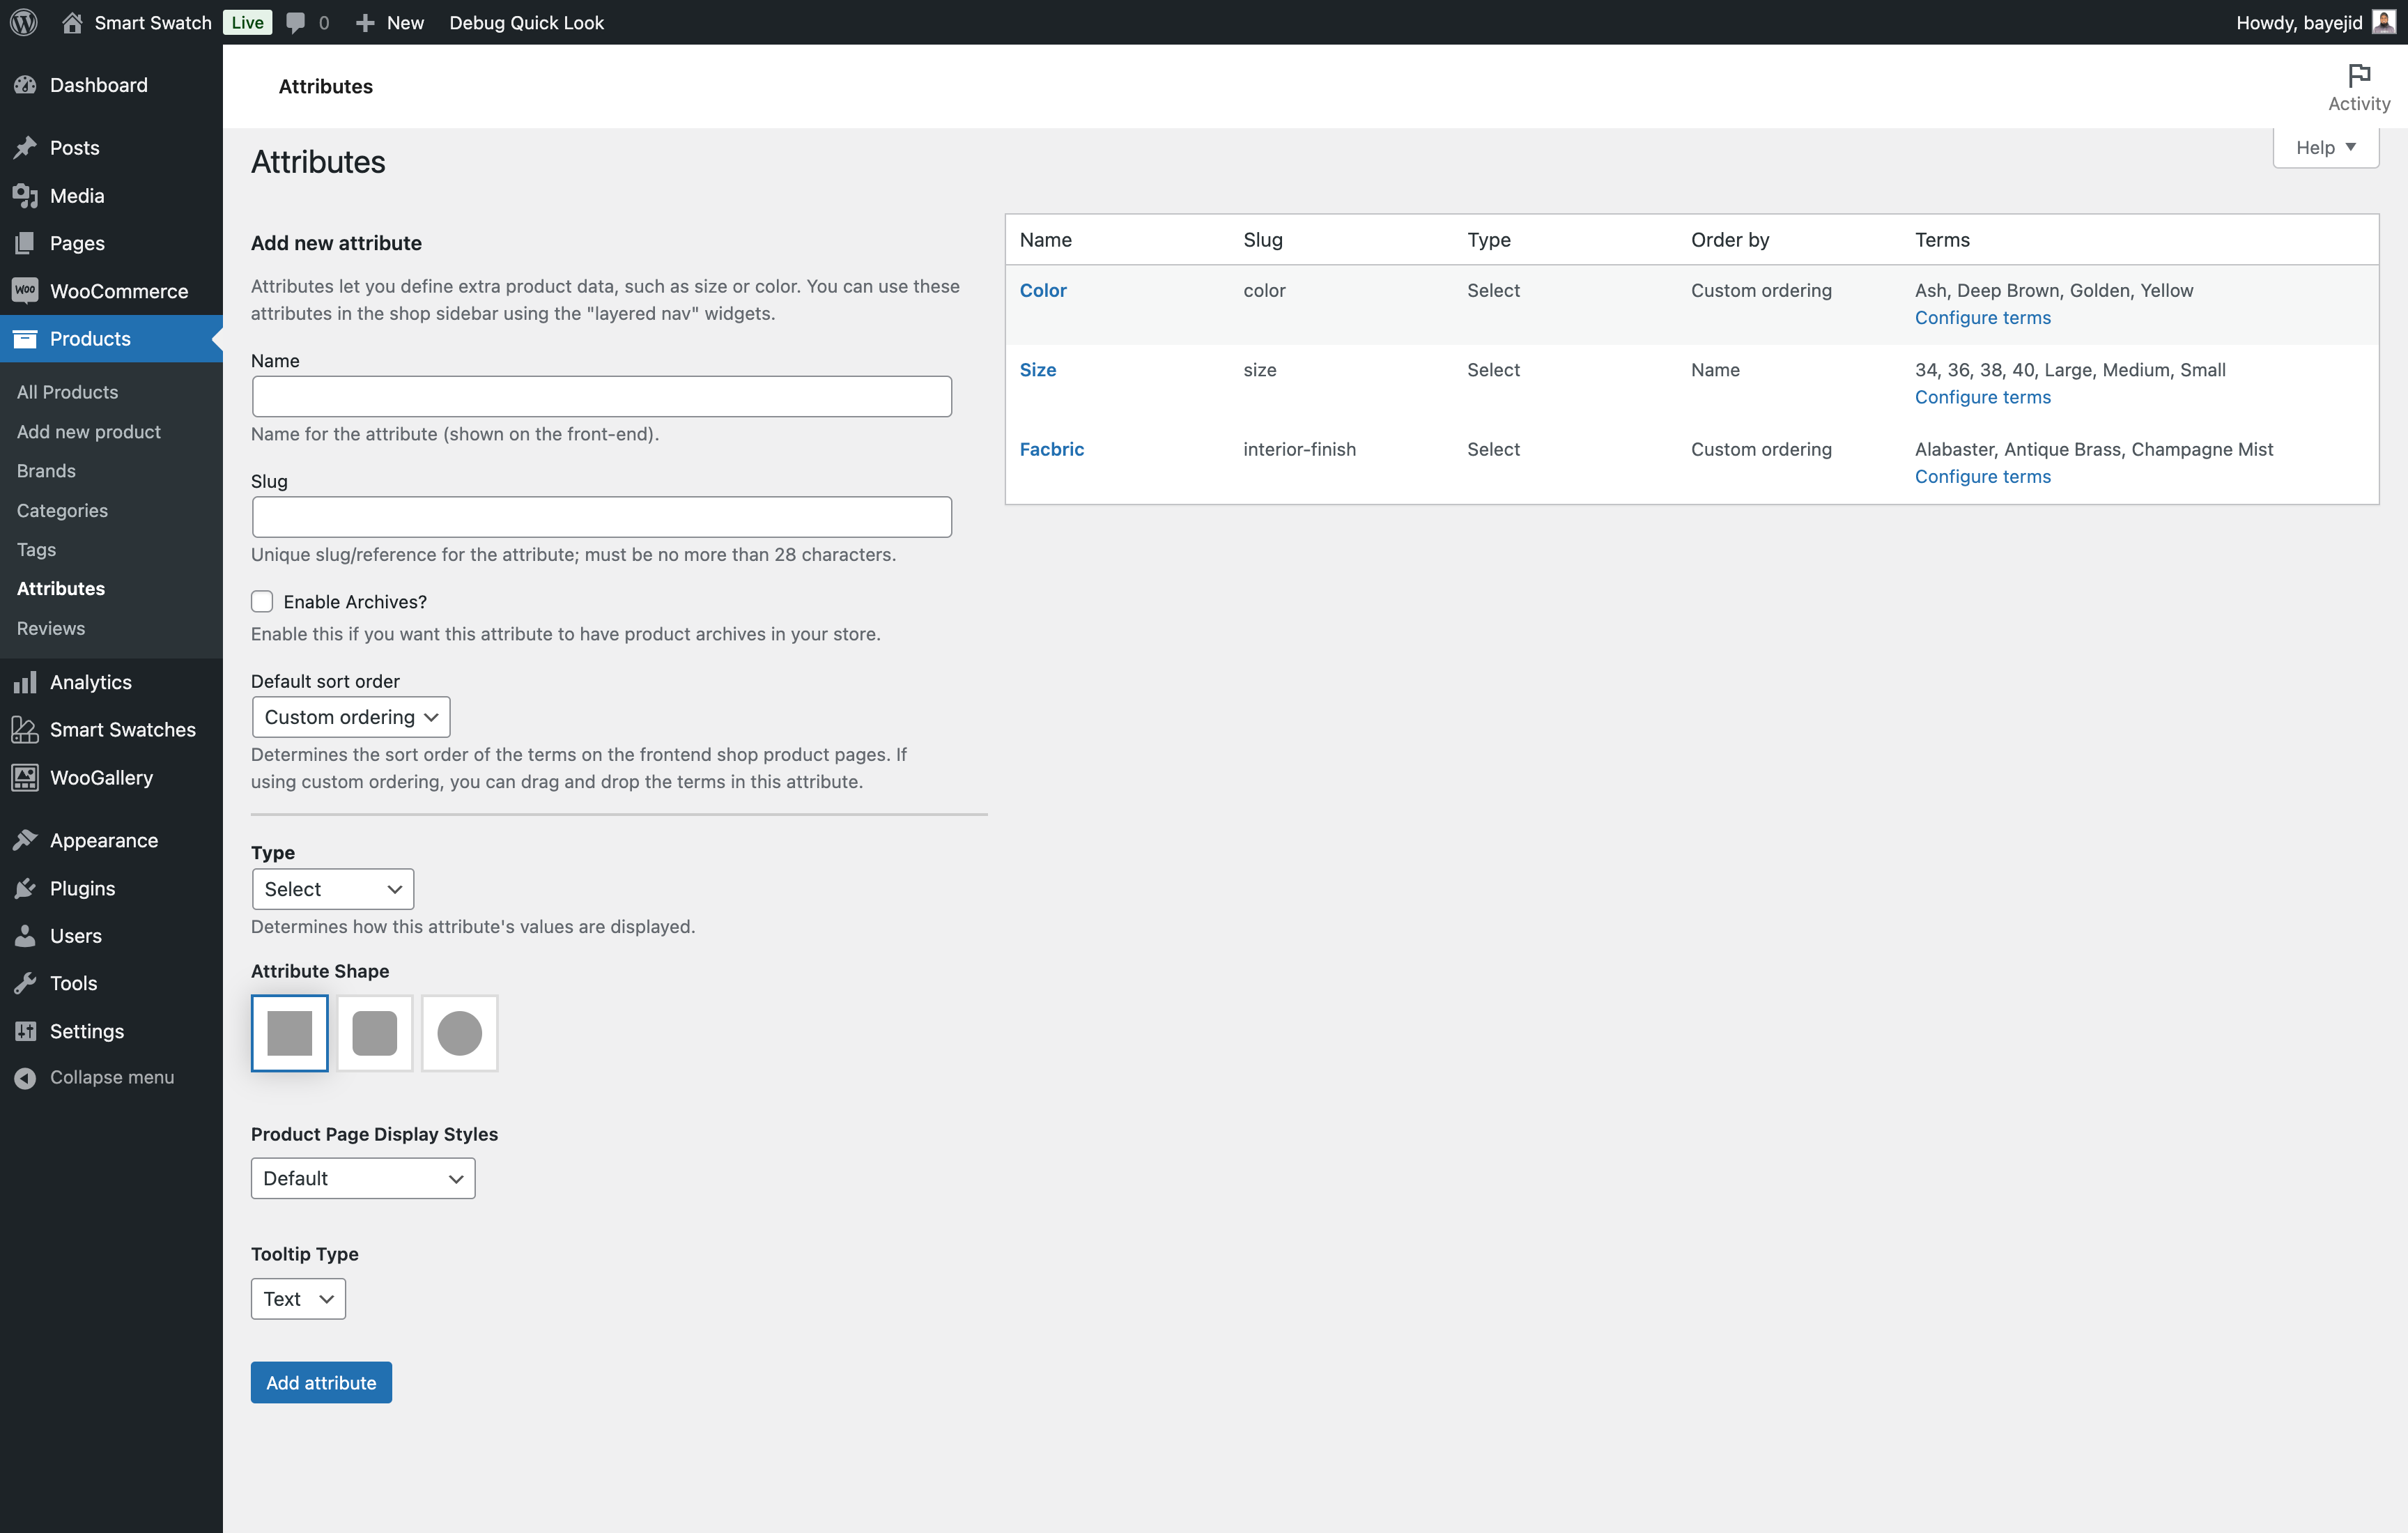Click the plus New icon
Viewport: 2408px width, 1533px height.
click(x=365, y=23)
